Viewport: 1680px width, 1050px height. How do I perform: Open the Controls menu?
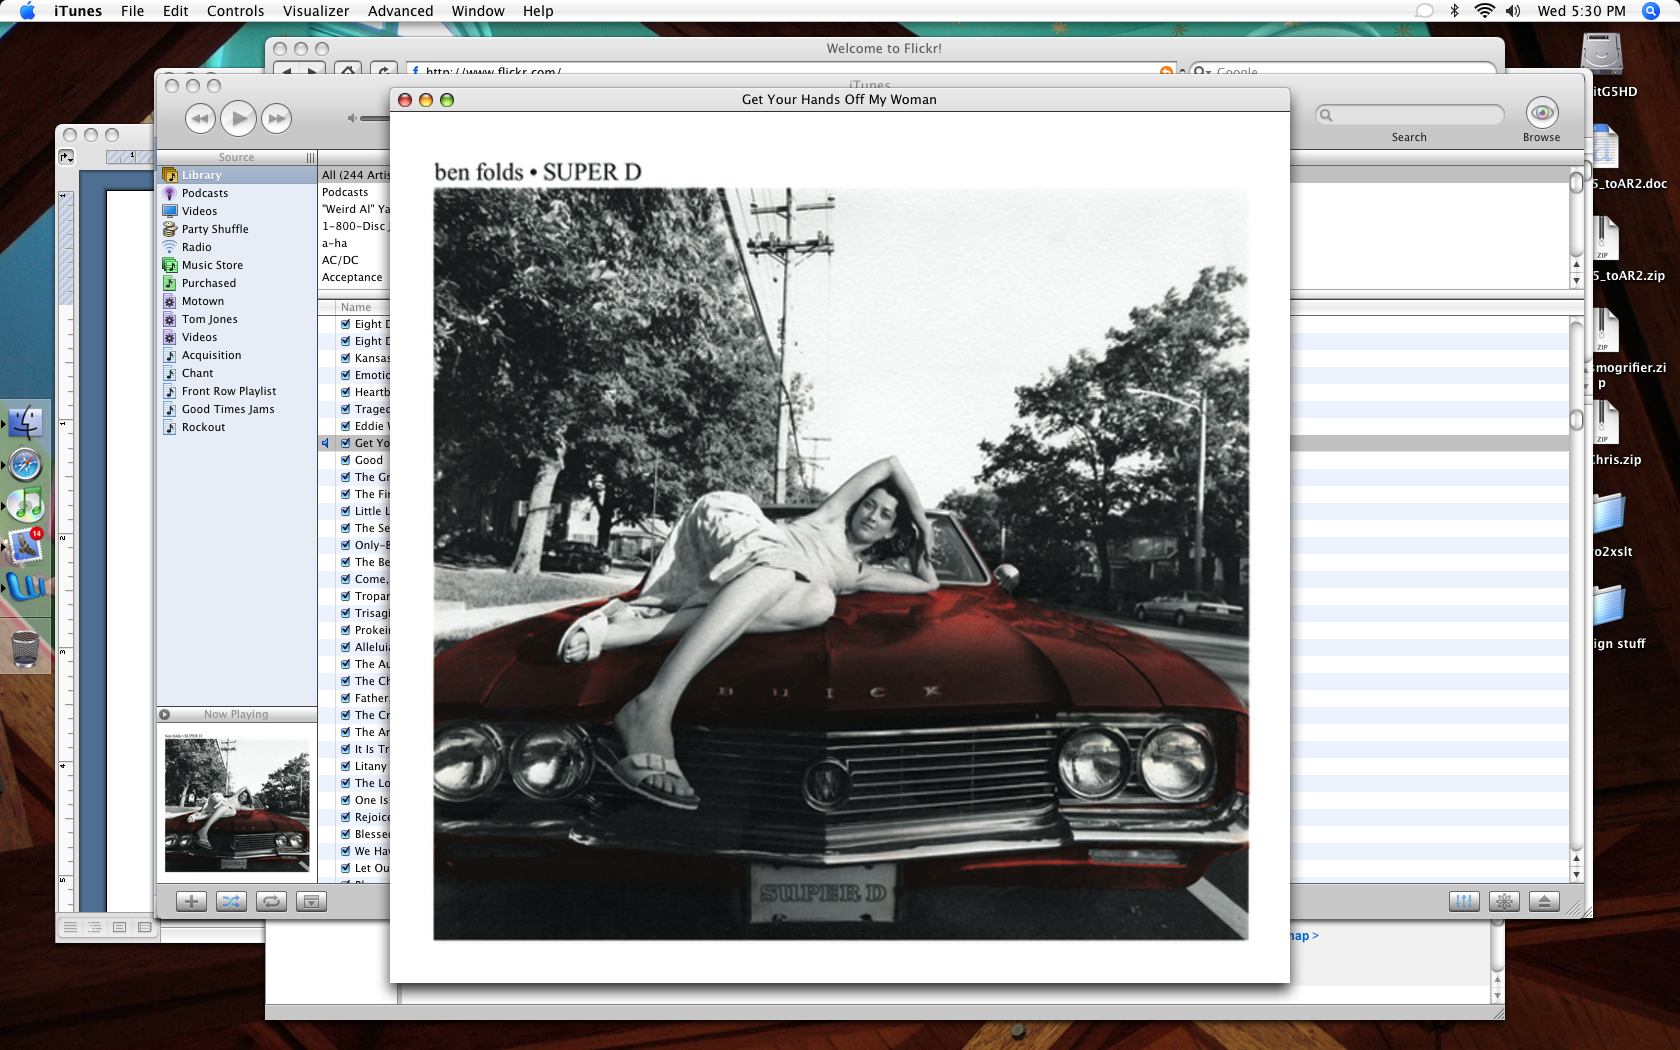(235, 11)
